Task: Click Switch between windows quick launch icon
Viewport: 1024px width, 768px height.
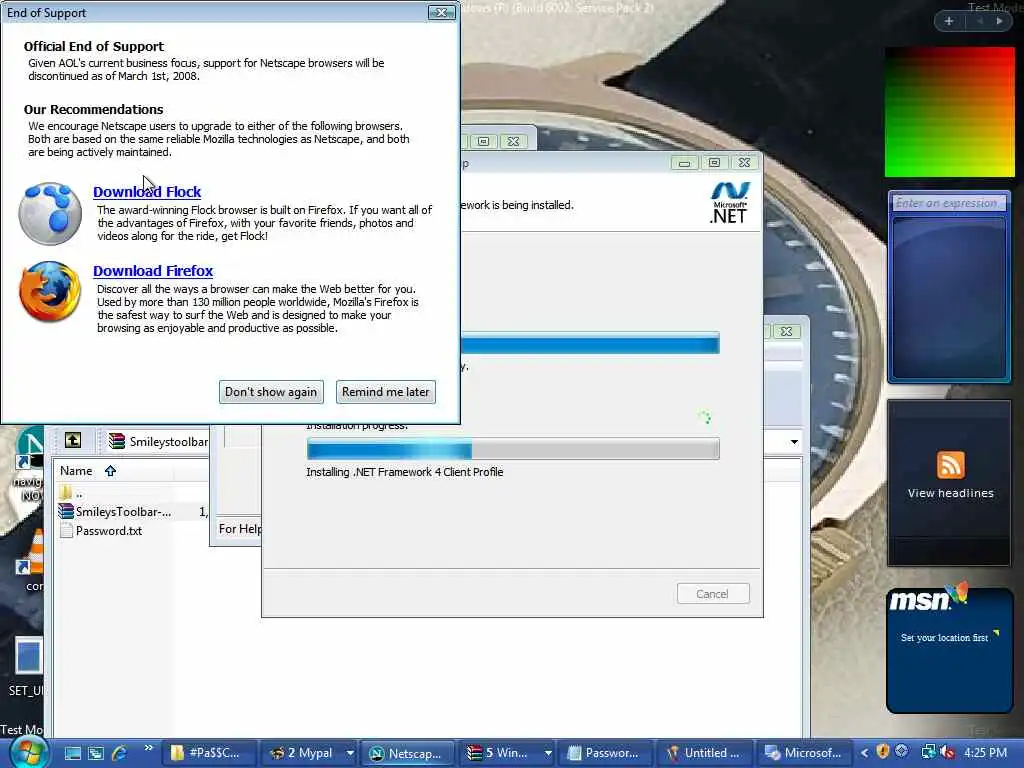Action: 96,753
